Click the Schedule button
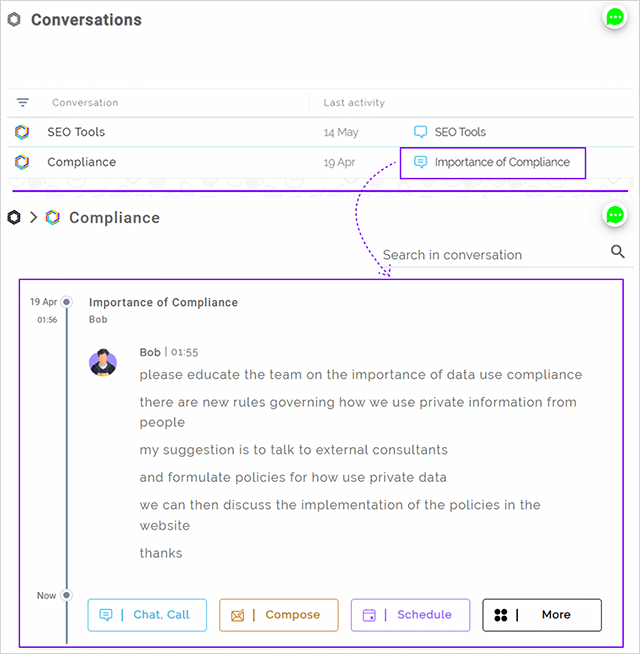Viewport: 640px width, 654px height. point(411,615)
